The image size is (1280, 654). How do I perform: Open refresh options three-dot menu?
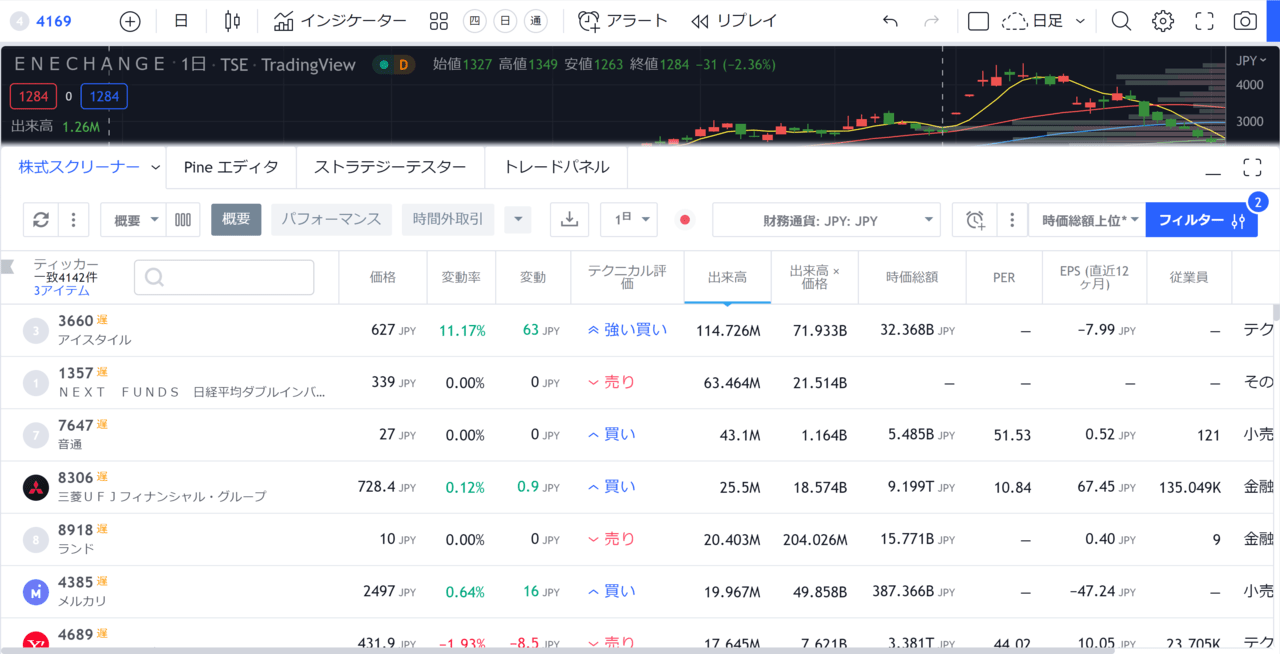(x=74, y=220)
